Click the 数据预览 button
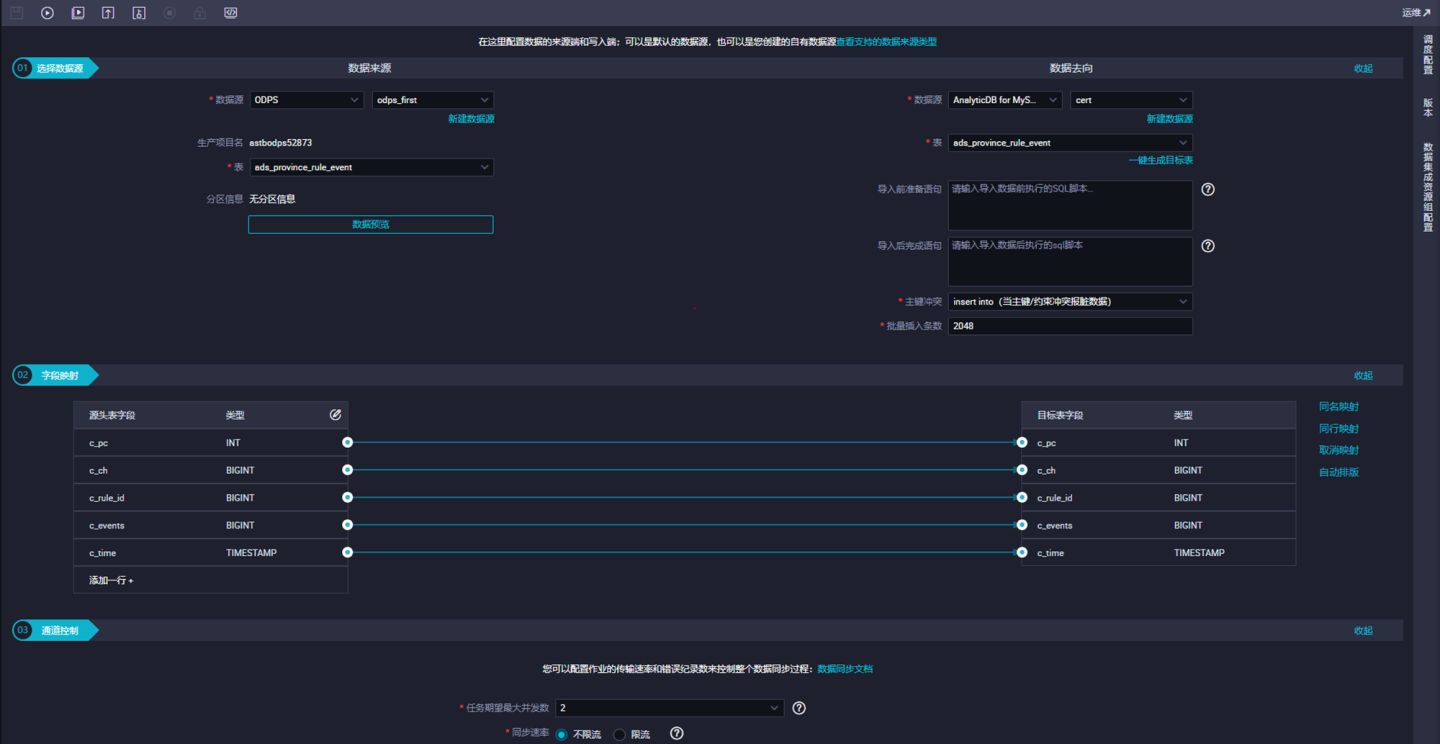Image resolution: width=1440 pixels, height=744 pixels. (370, 225)
